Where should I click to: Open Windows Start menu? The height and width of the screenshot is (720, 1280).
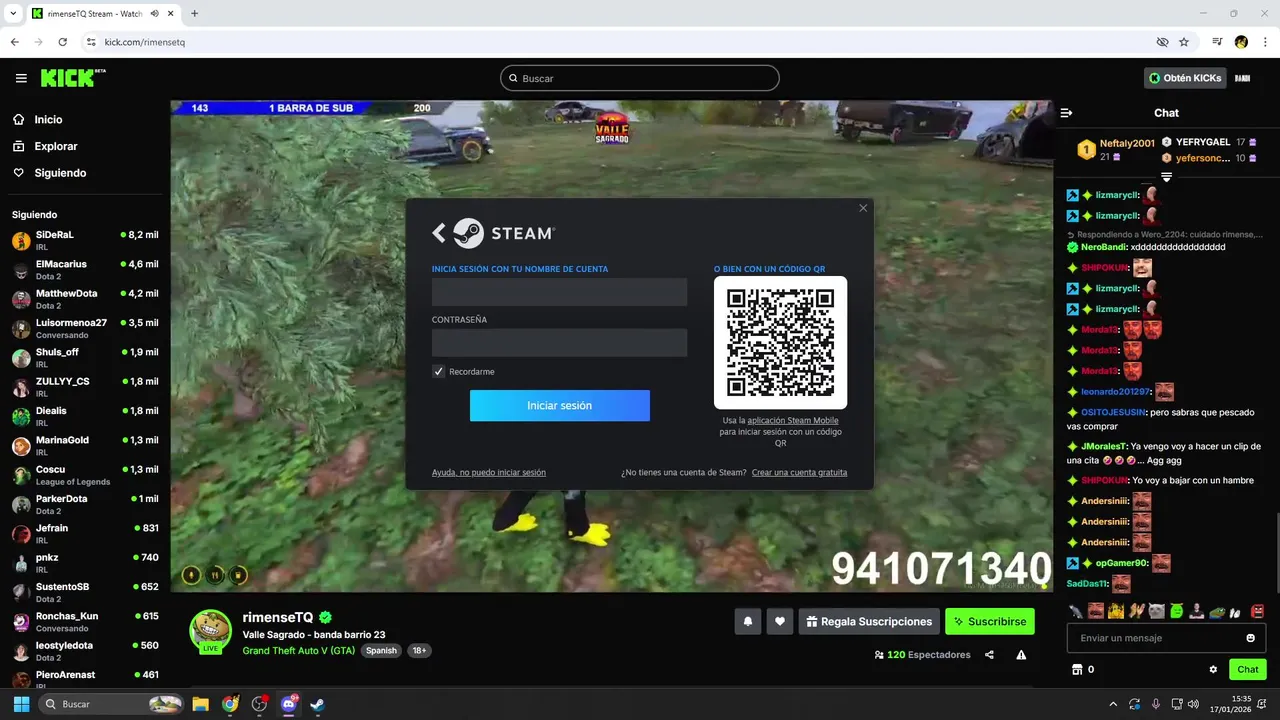point(21,704)
